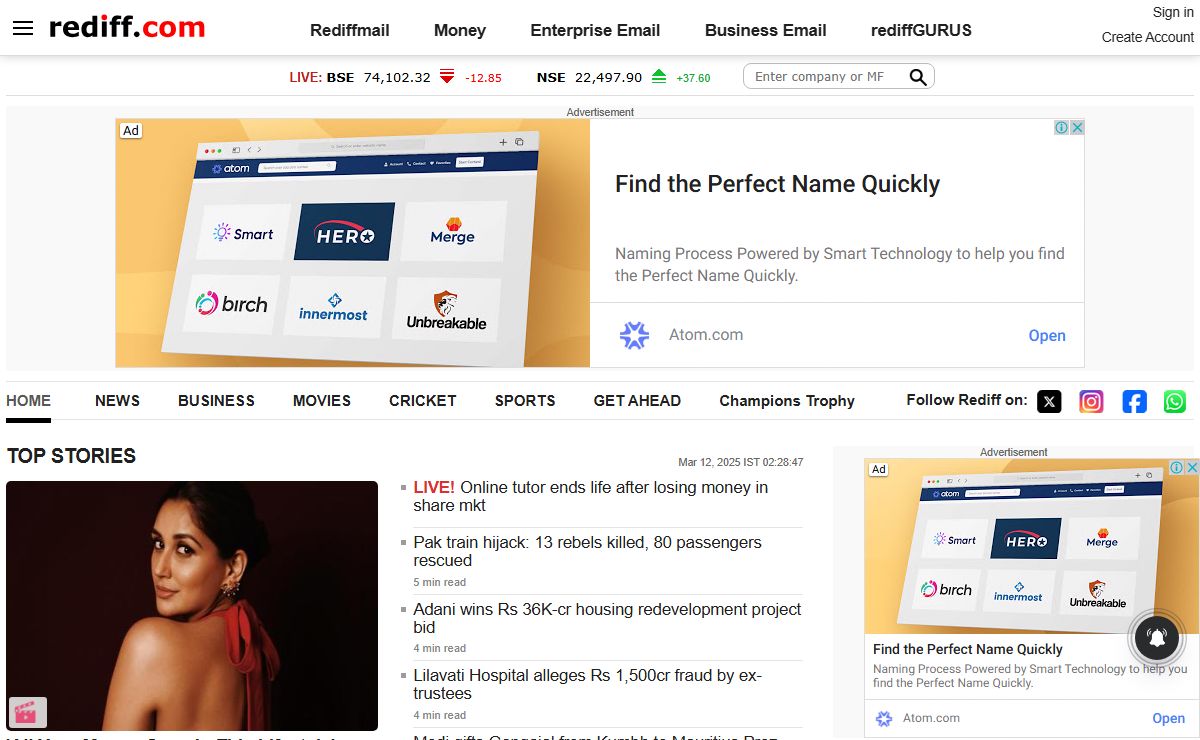The width and height of the screenshot is (1200, 740).
Task: Open the Lilavati Hospital fraud story
Action: tap(588, 684)
